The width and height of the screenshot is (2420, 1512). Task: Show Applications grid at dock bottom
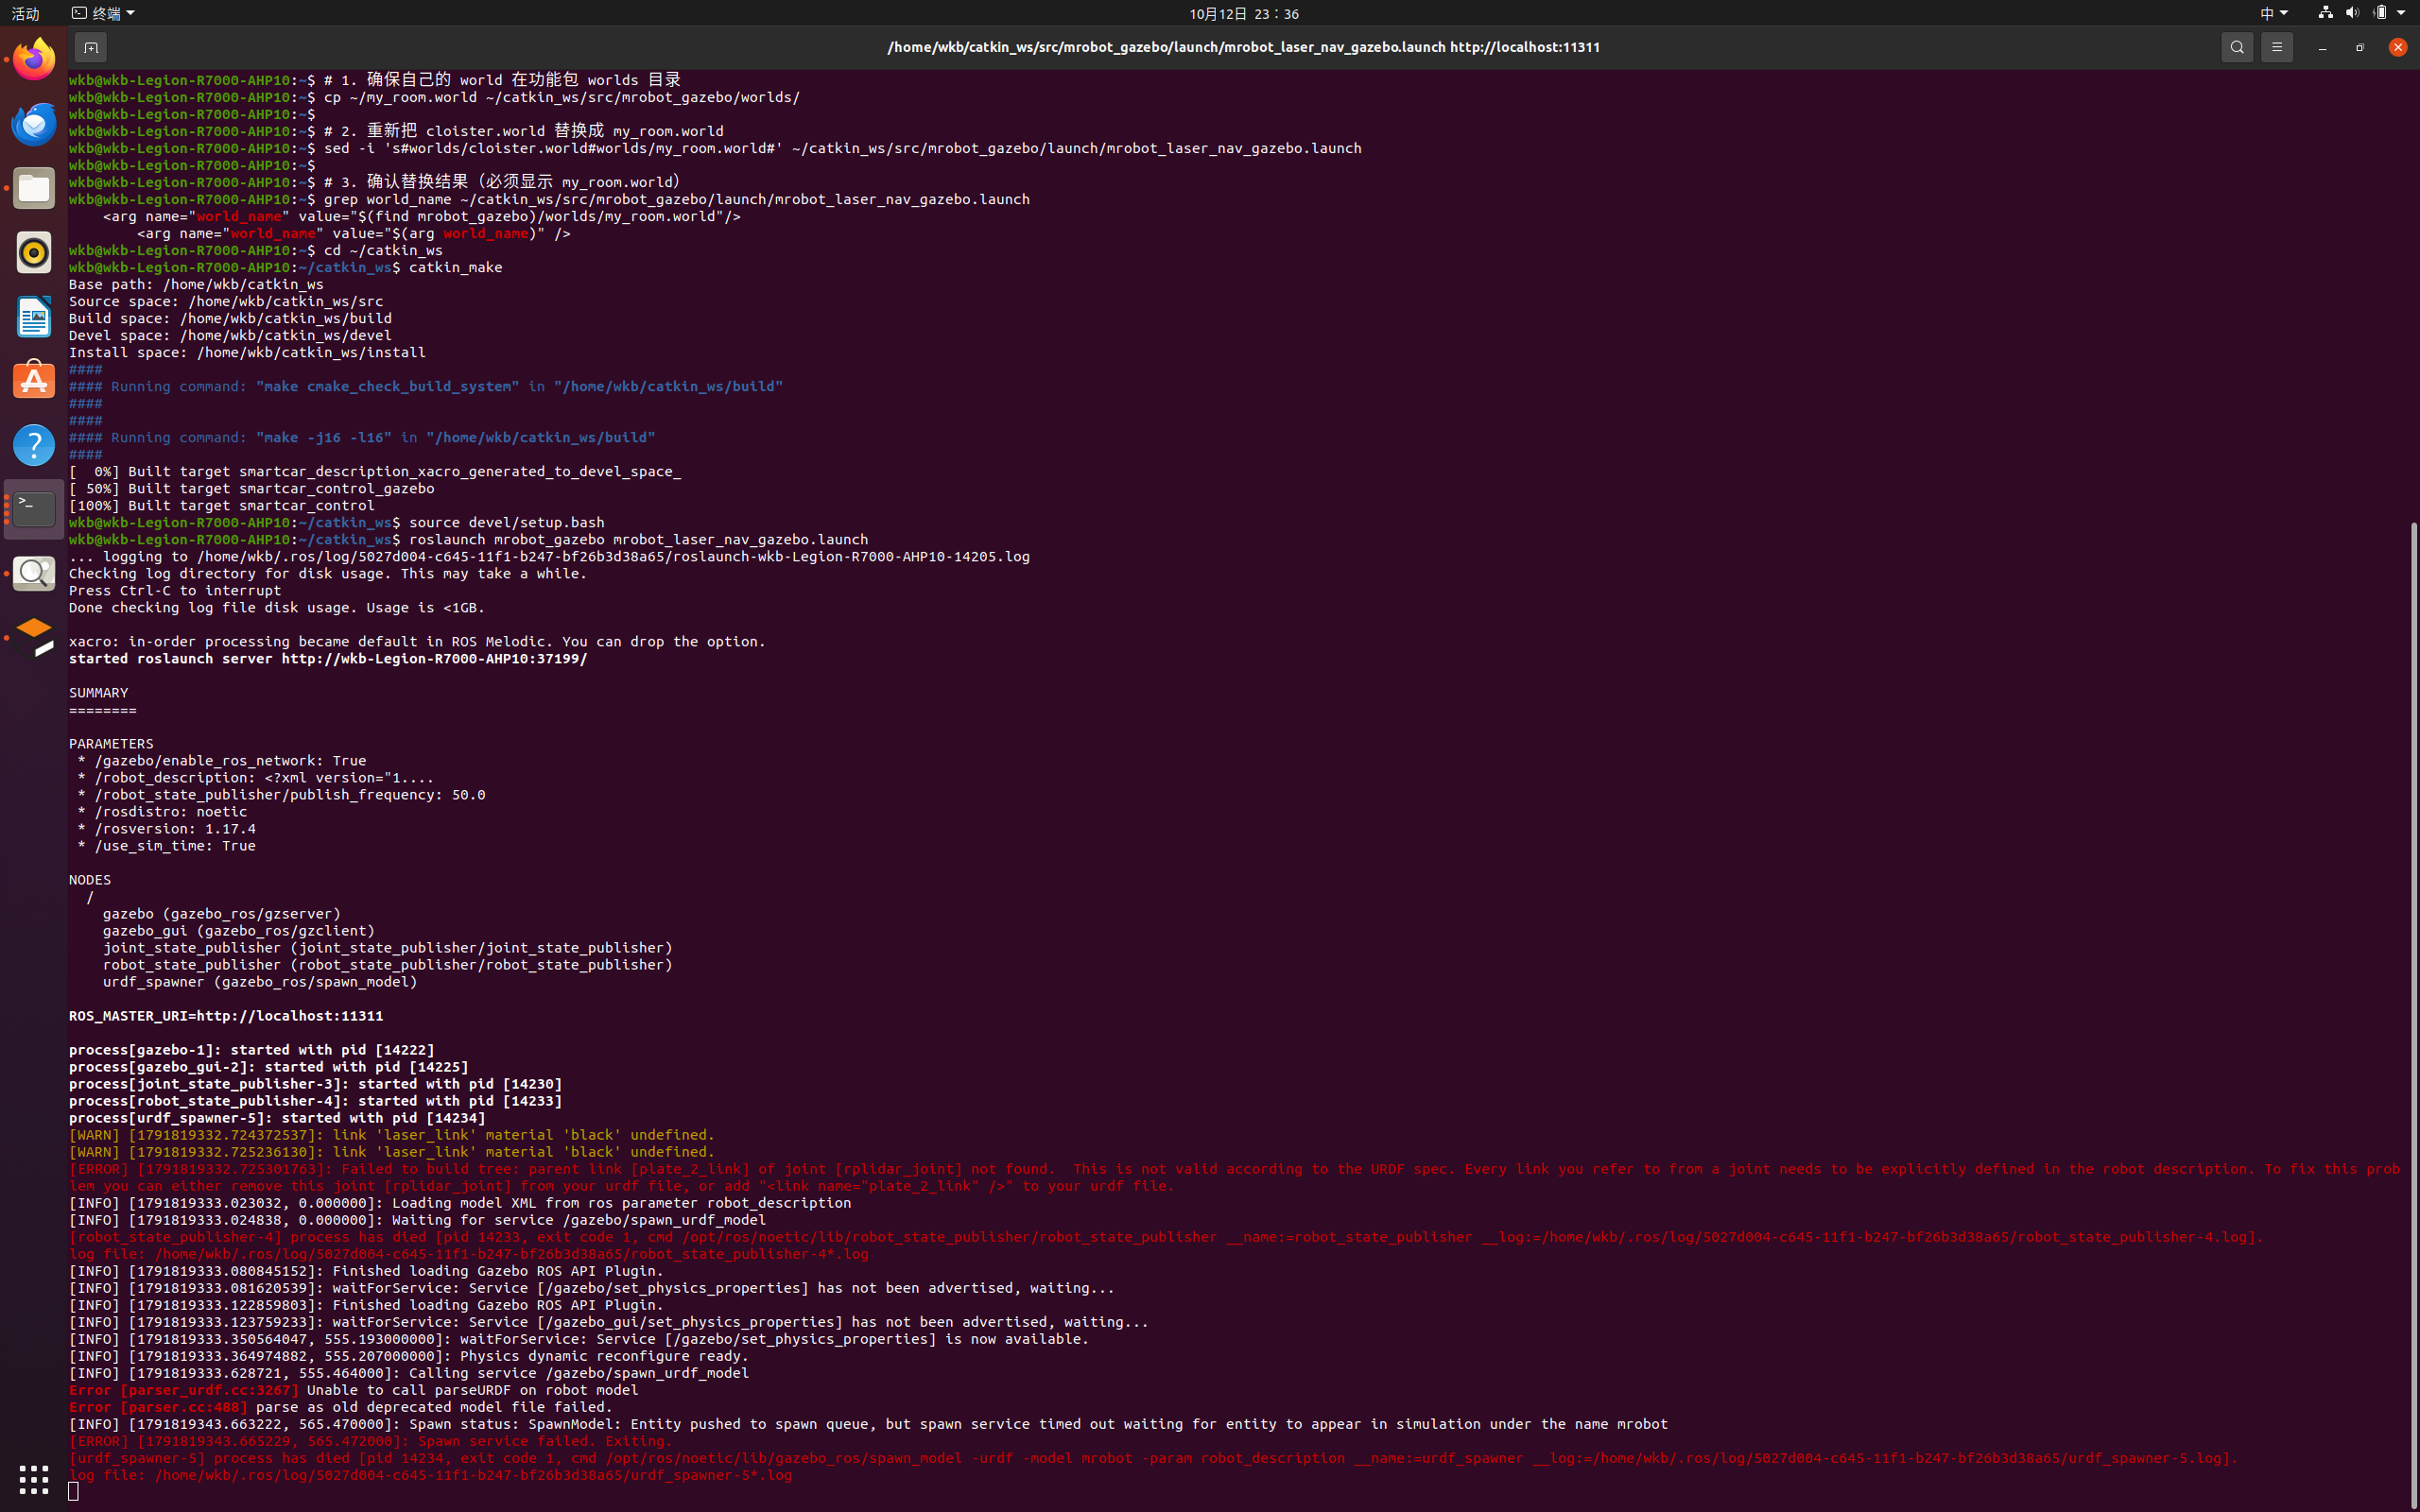point(34,1479)
